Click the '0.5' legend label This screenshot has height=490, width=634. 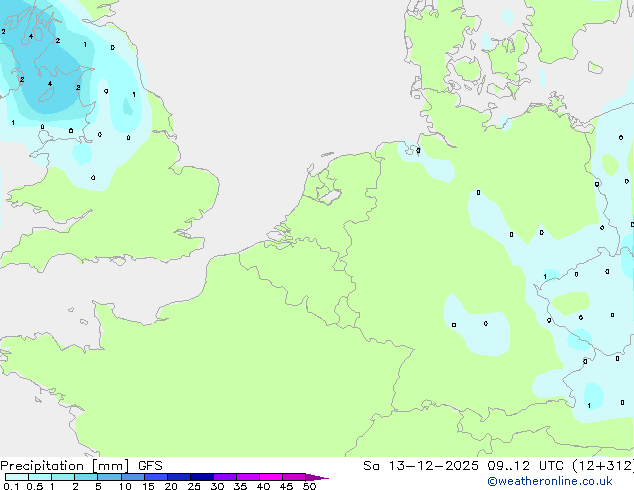tap(34, 486)
